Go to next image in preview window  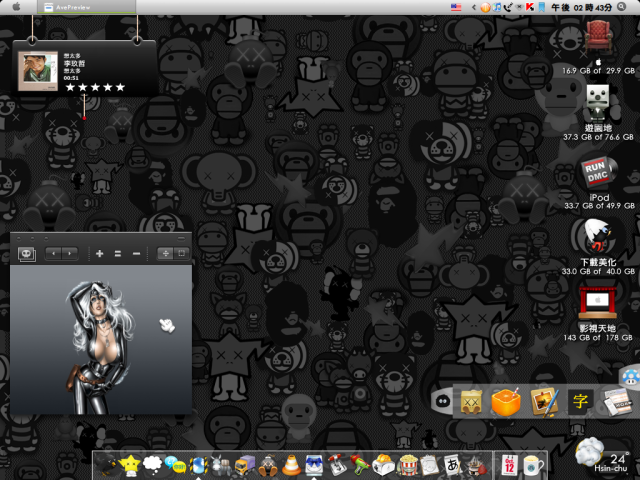click(x=70, y=253)
